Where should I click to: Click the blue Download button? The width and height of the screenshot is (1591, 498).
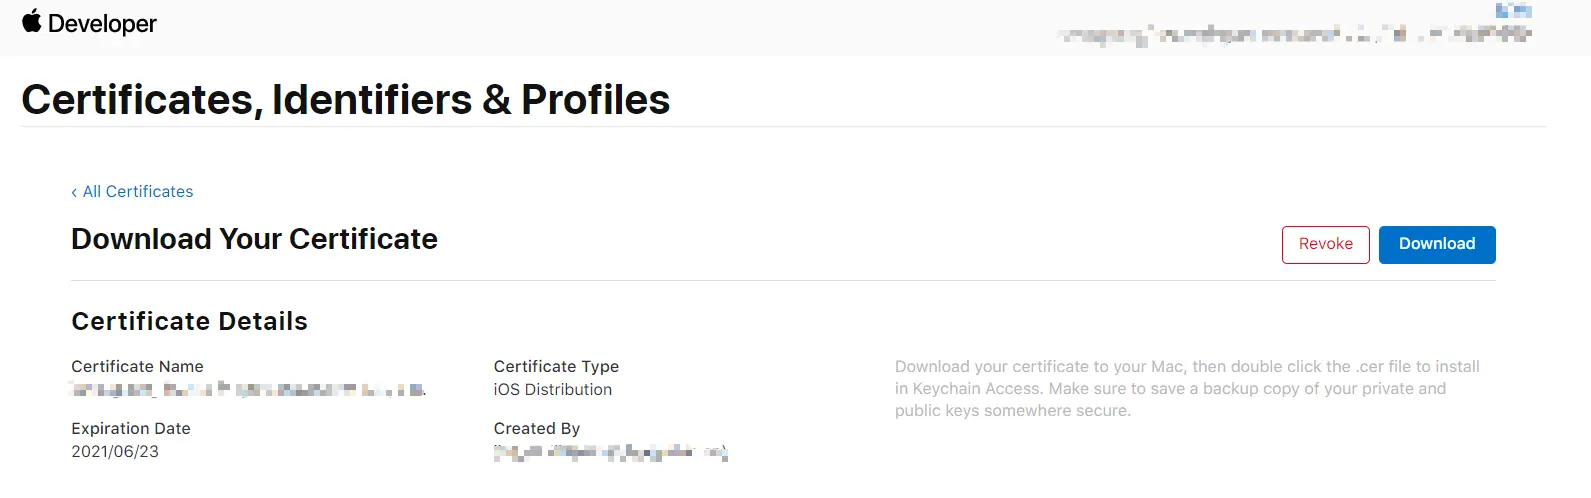1436,244
